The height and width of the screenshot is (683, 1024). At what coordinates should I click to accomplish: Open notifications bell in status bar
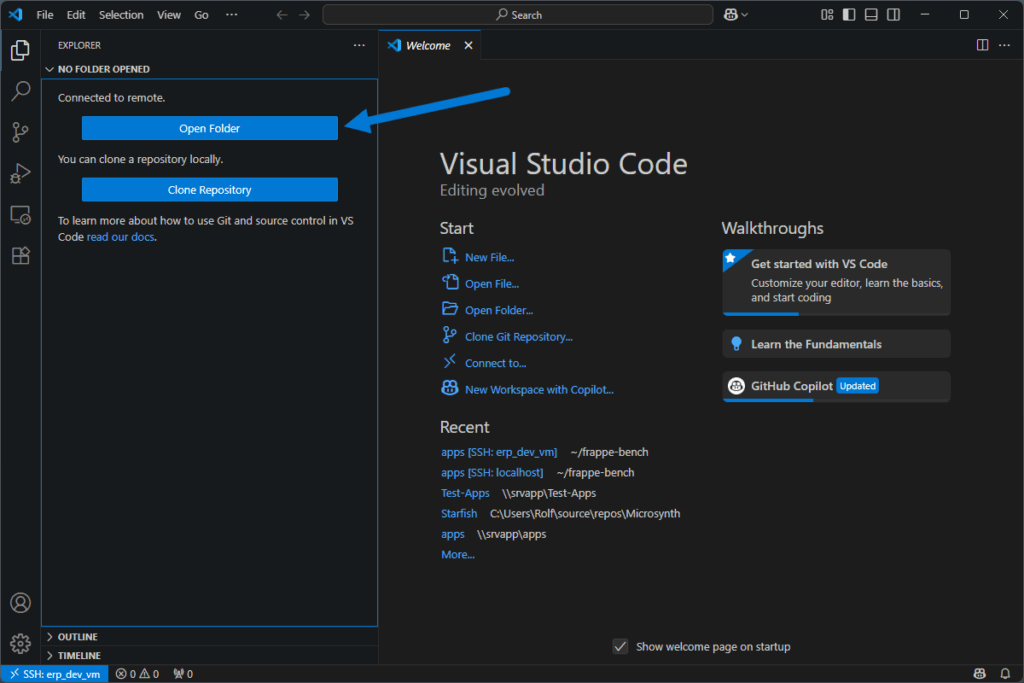coord(1005,674)
